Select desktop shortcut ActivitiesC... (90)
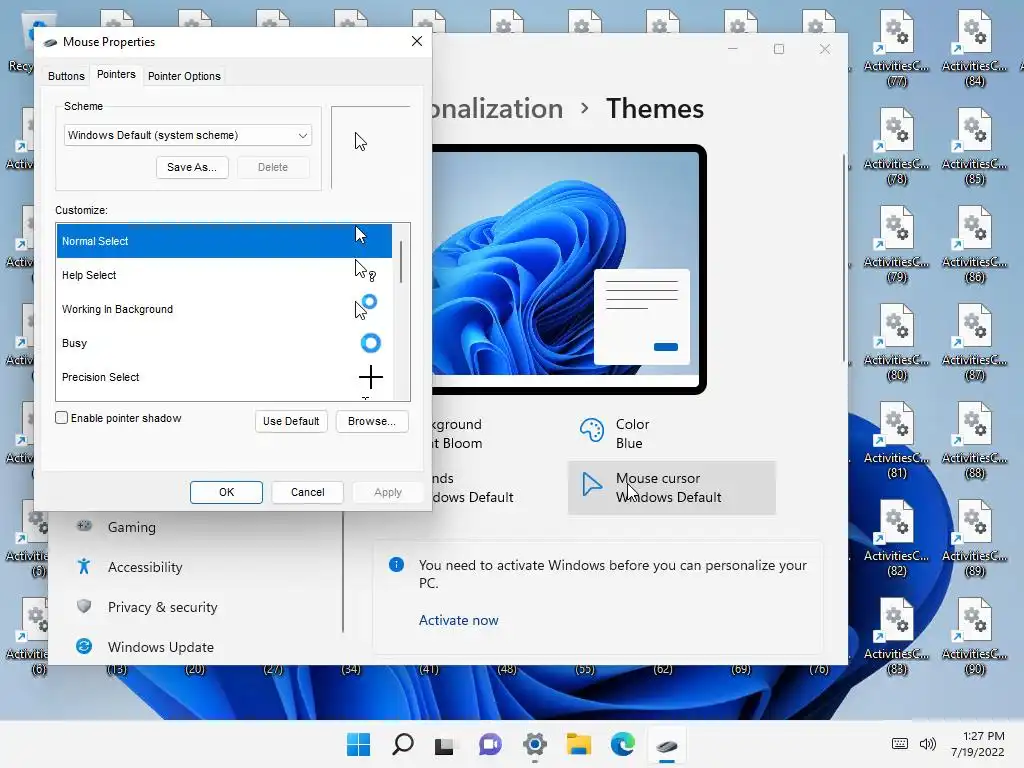Image resolution: width=1024 pixels, height=768 pixels. [x=974, y=637]
